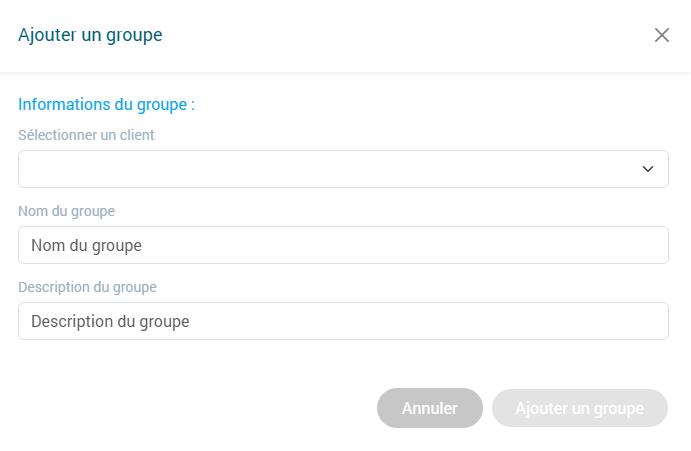The image size is (691, 451).
Task: Click empty header space beside dialog title
Action: [x=400, y=35]
